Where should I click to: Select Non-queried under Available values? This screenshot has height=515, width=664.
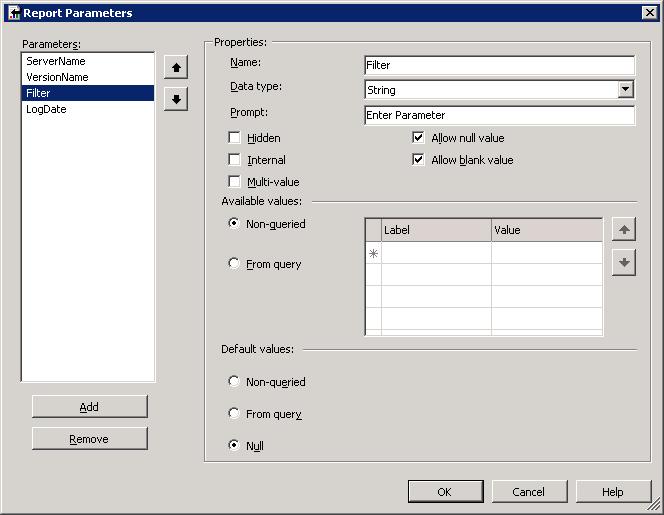(234, 223)
